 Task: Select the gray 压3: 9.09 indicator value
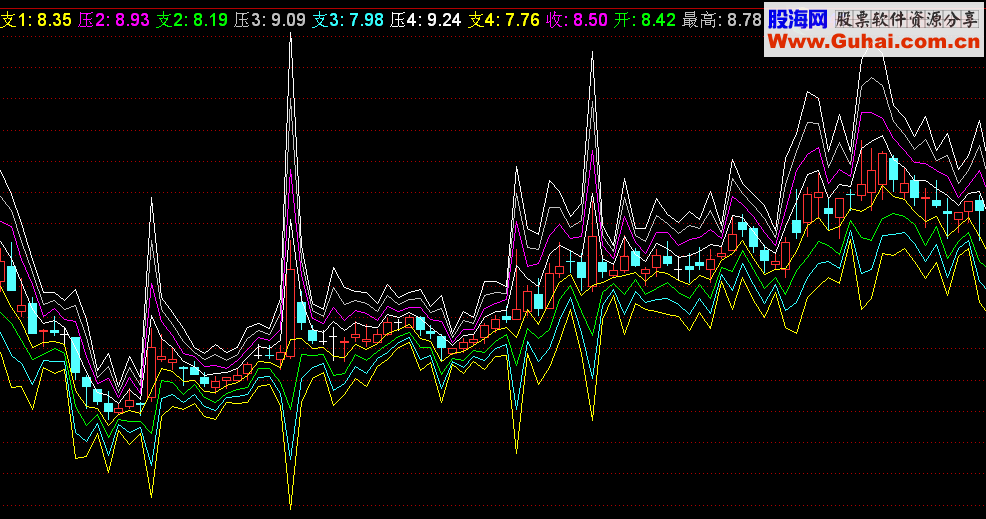pos(270,20)
